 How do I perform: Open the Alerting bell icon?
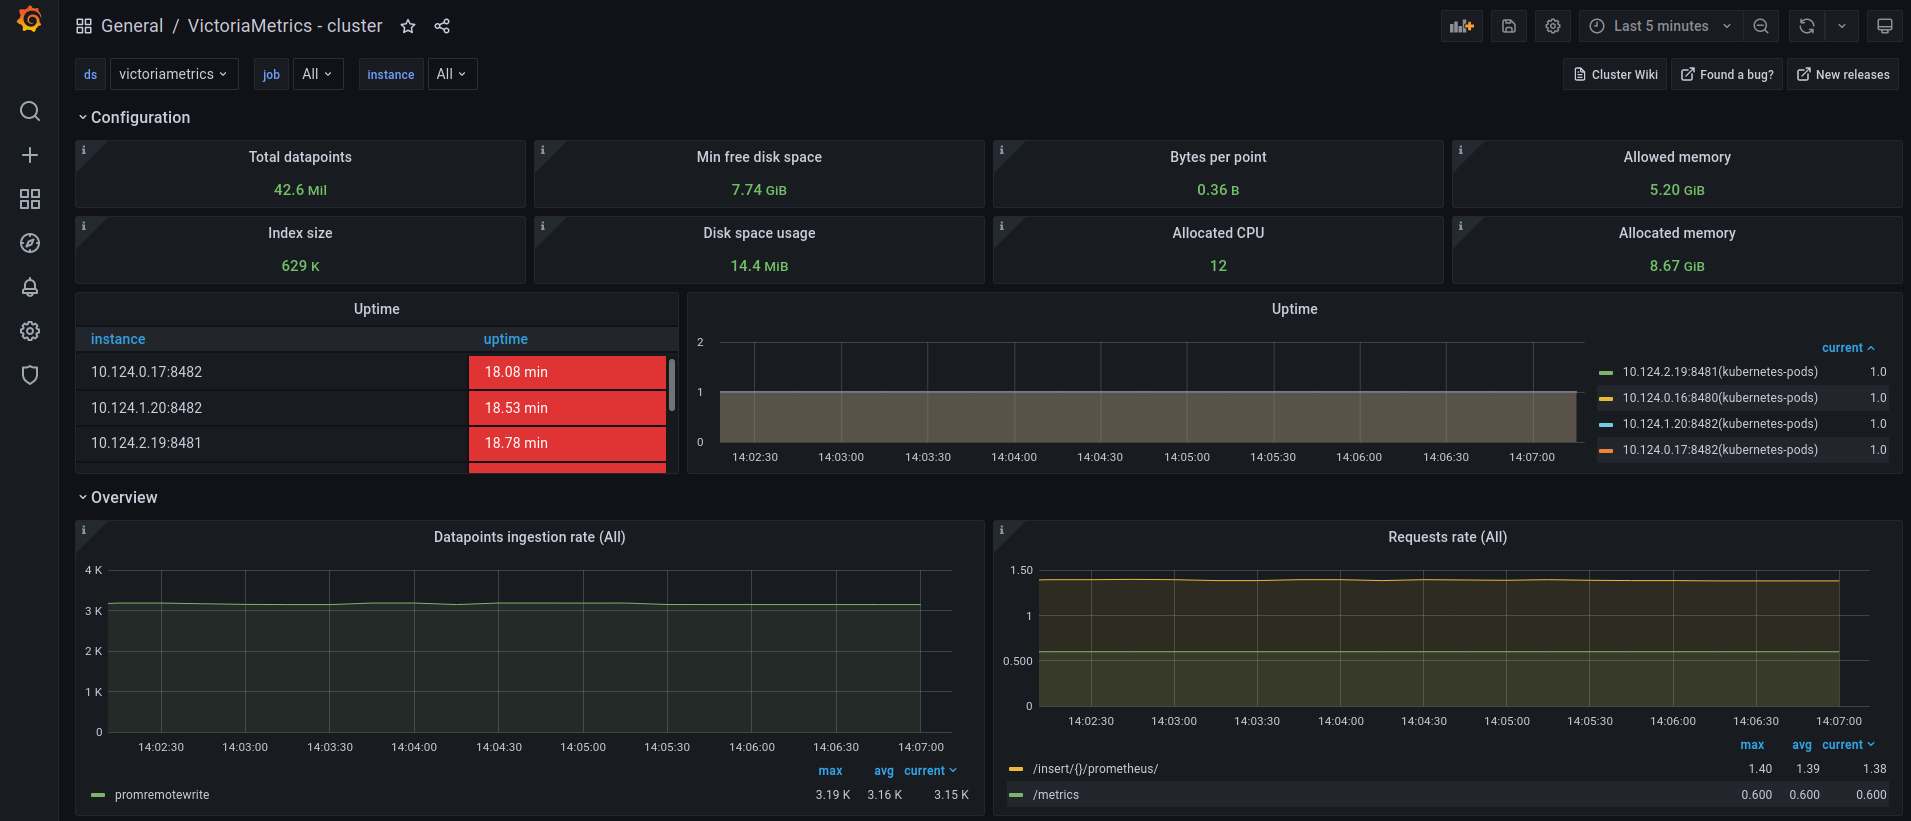tap(30, 287)
